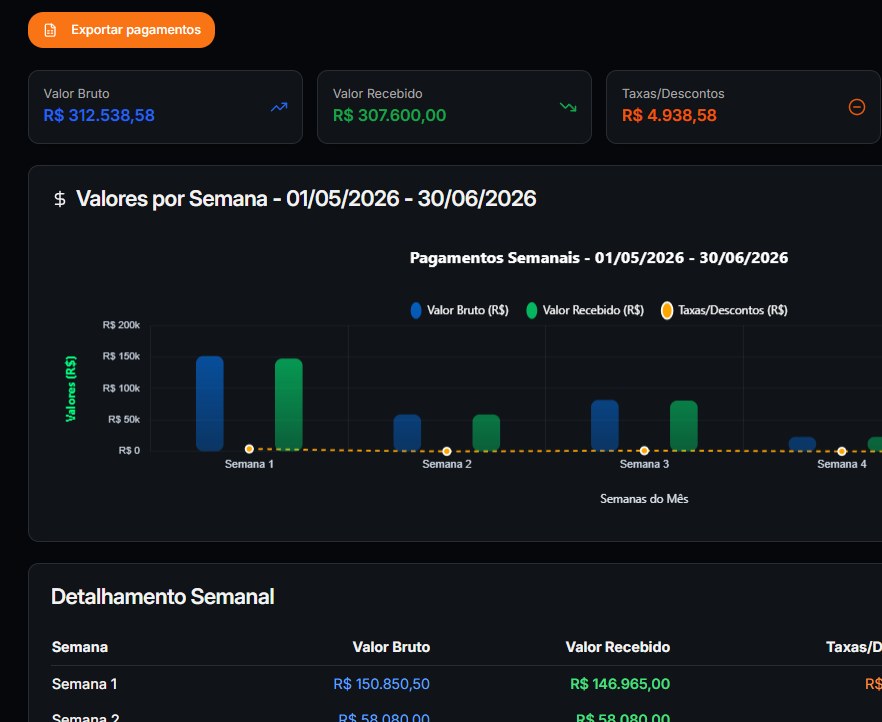
Task: Click the blue Semana 1 Valor Bruto bar
Action: [x=210, y=403]
